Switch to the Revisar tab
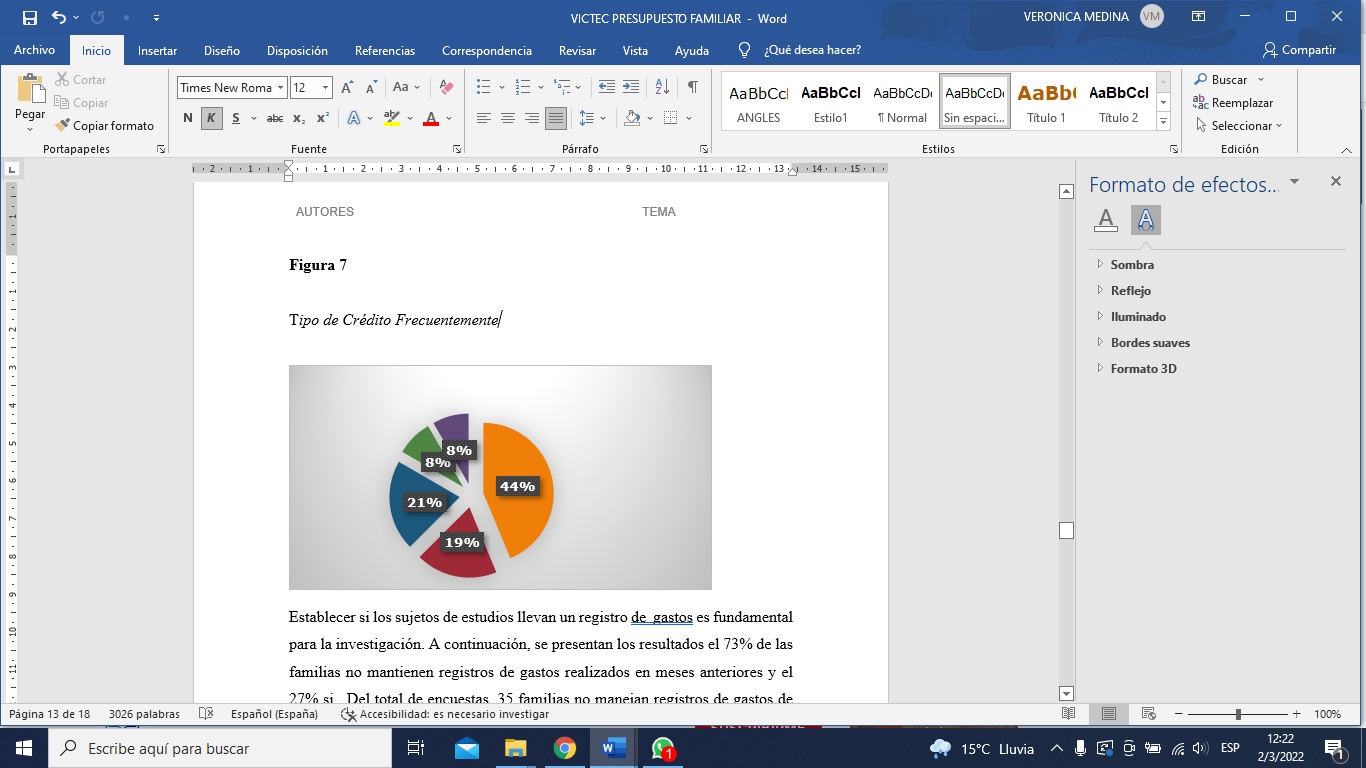1366x768 pixels. coord(578,50)
